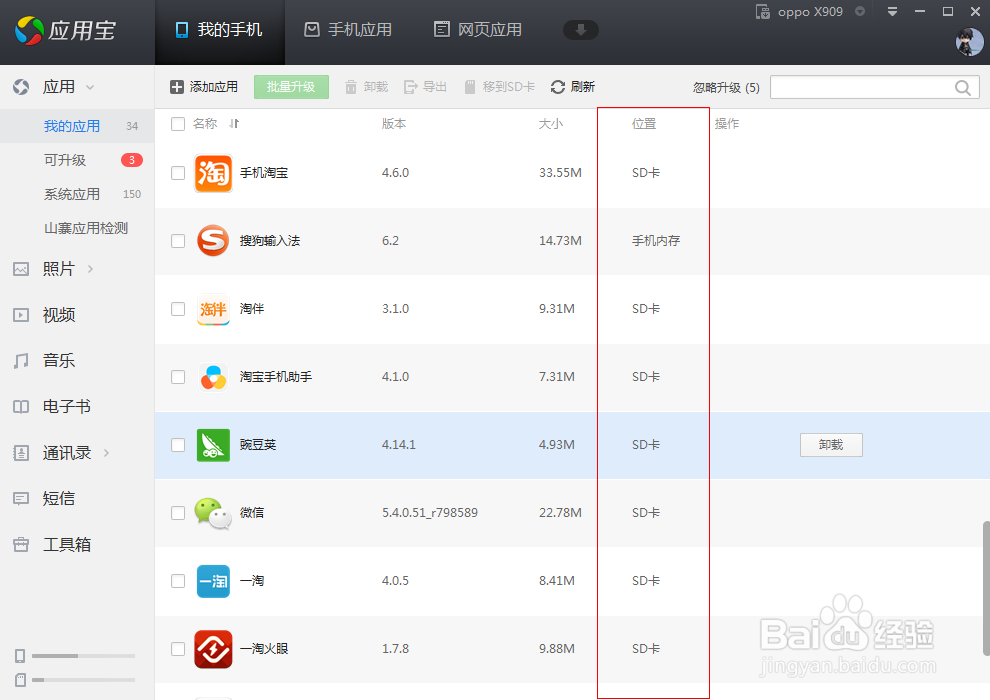Select 可升级 in sidebar

pos(77,160)
